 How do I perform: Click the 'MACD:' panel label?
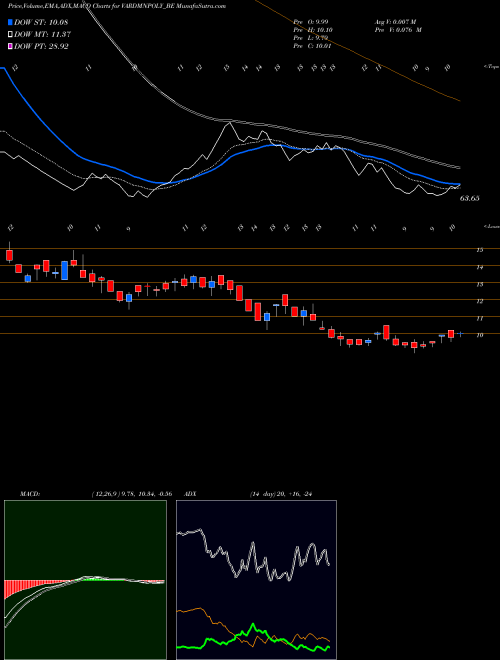[x=29, y=494]
